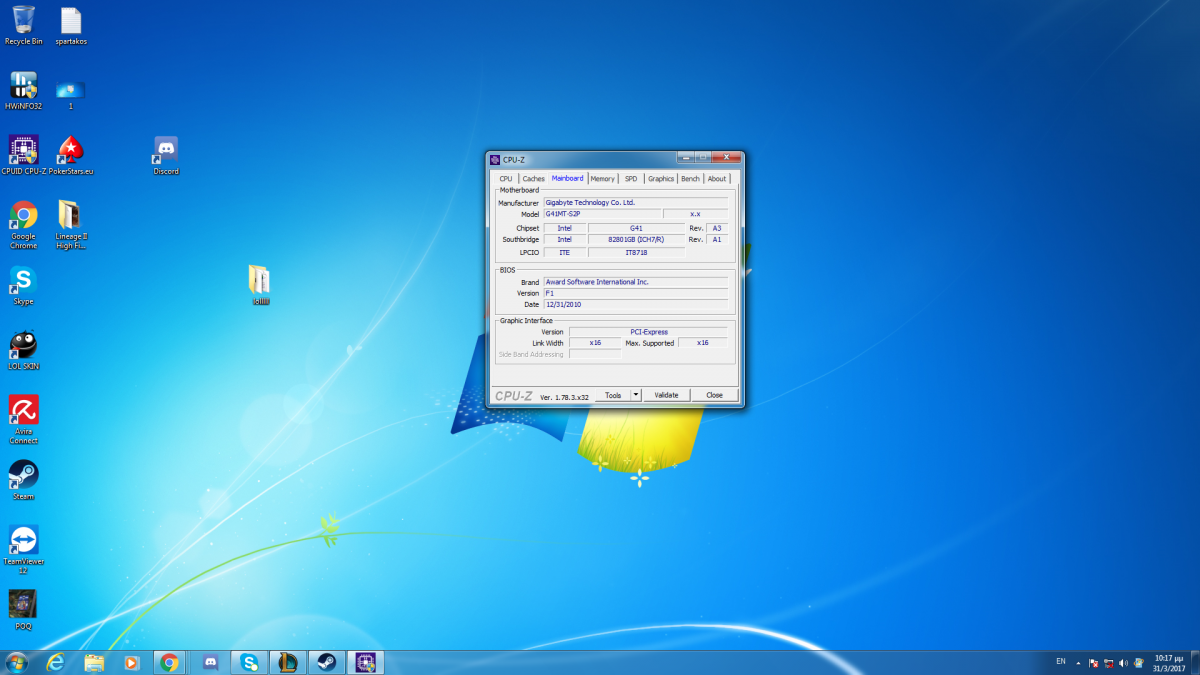
Task: Switch to the CPU tab in CPU-Z
Action: (x=506, y=179)
